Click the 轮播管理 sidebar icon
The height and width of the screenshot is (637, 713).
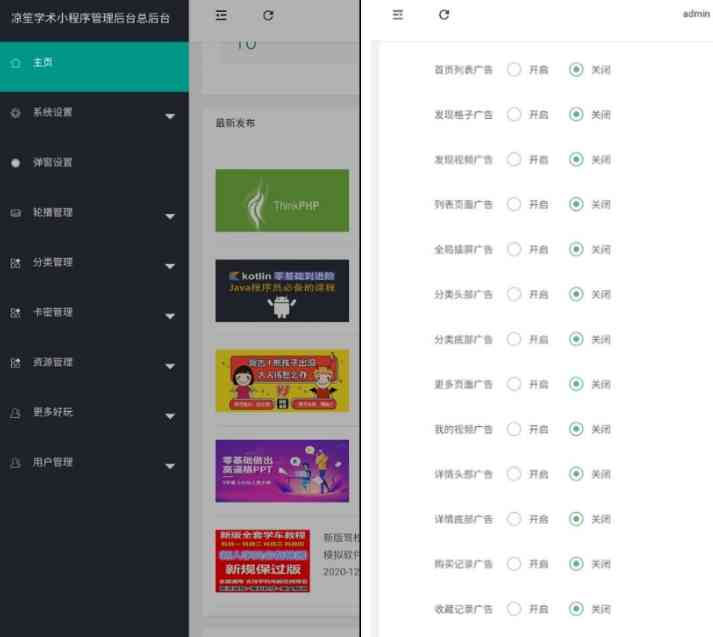15,213
